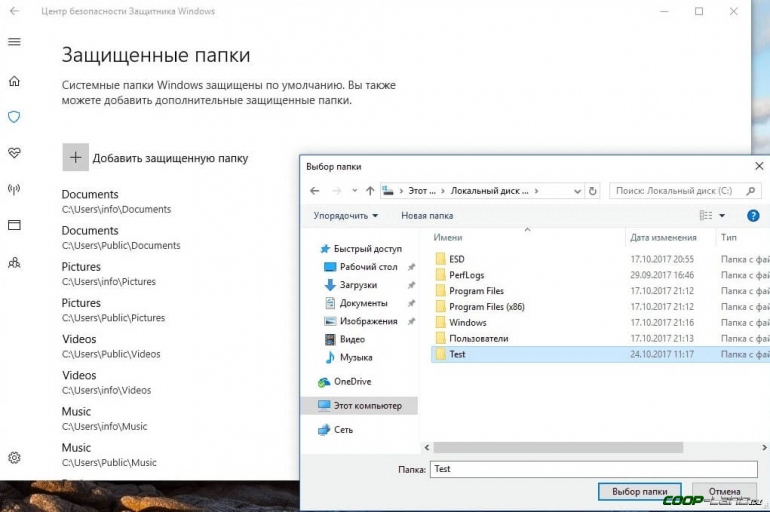The height and width of the screenshot is (512, 770).
Task: Open Device health heart icon
Action: pos(14,153)
